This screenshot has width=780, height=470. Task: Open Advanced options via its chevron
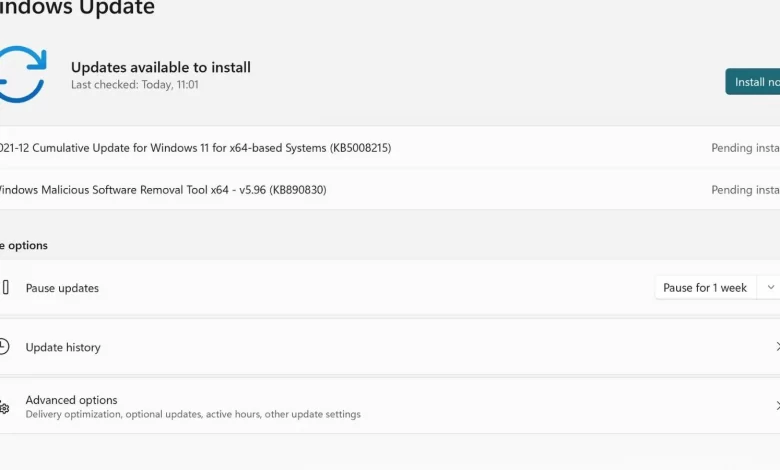pos(777,406)
